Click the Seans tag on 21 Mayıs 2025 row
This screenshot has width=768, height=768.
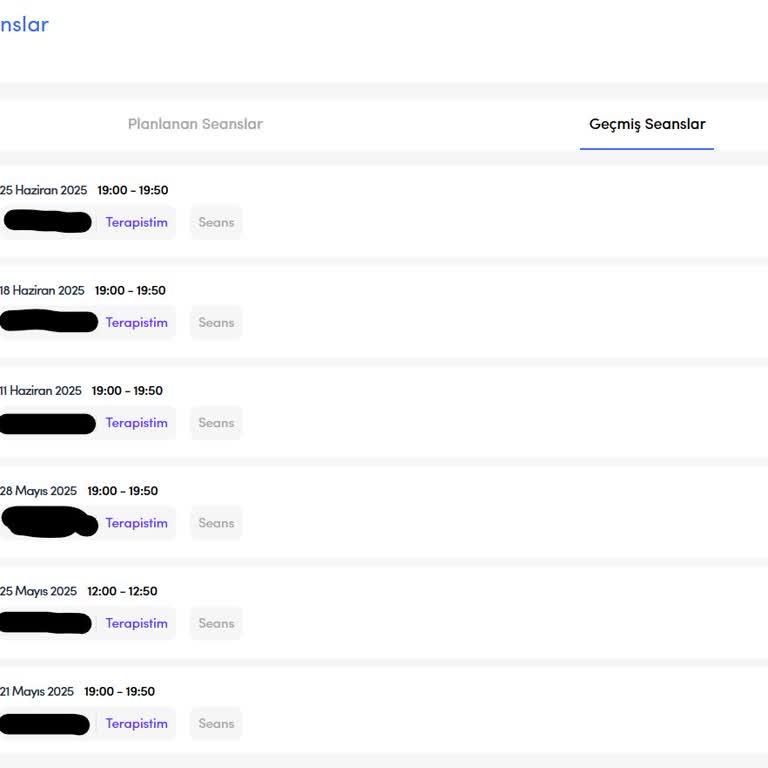[x=216, y=723]
